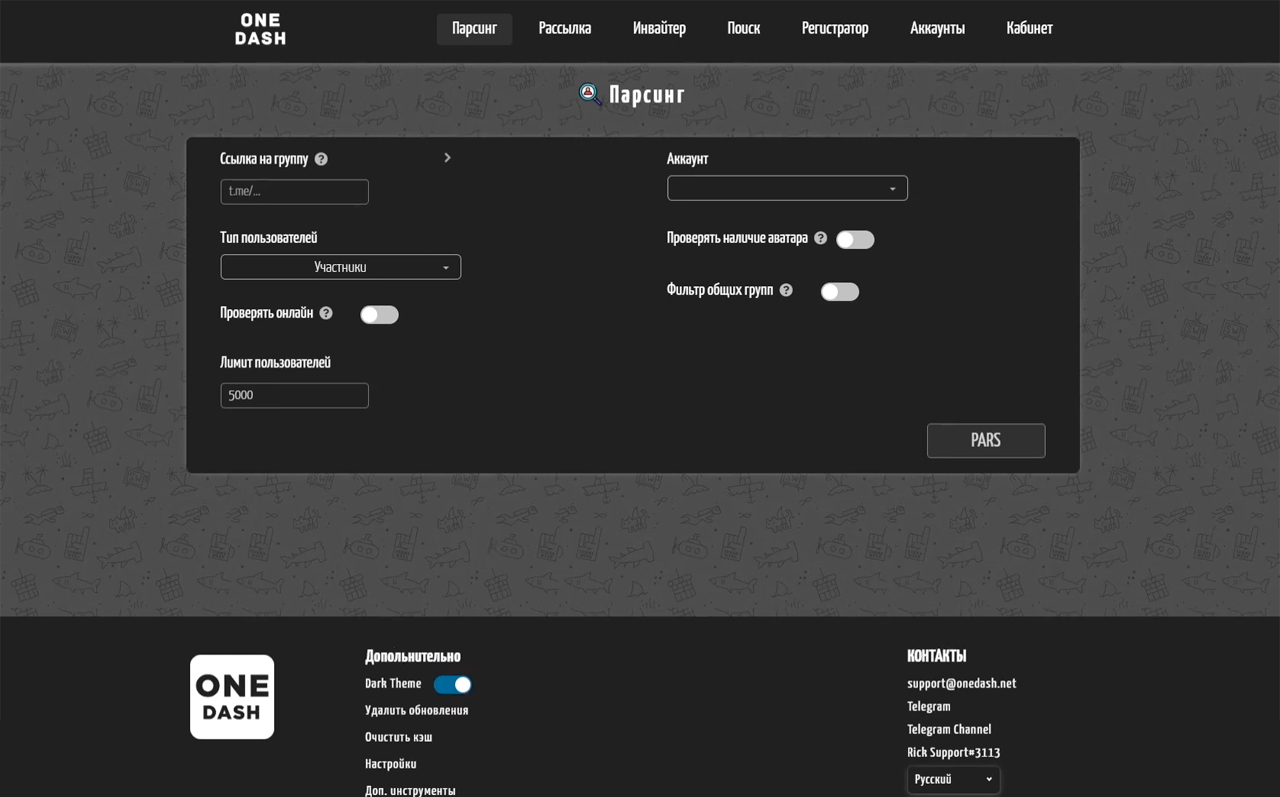Go to the Кабинет tab
The width and height of the screenshot is (1280, 797).
[x=1029, y=29]
